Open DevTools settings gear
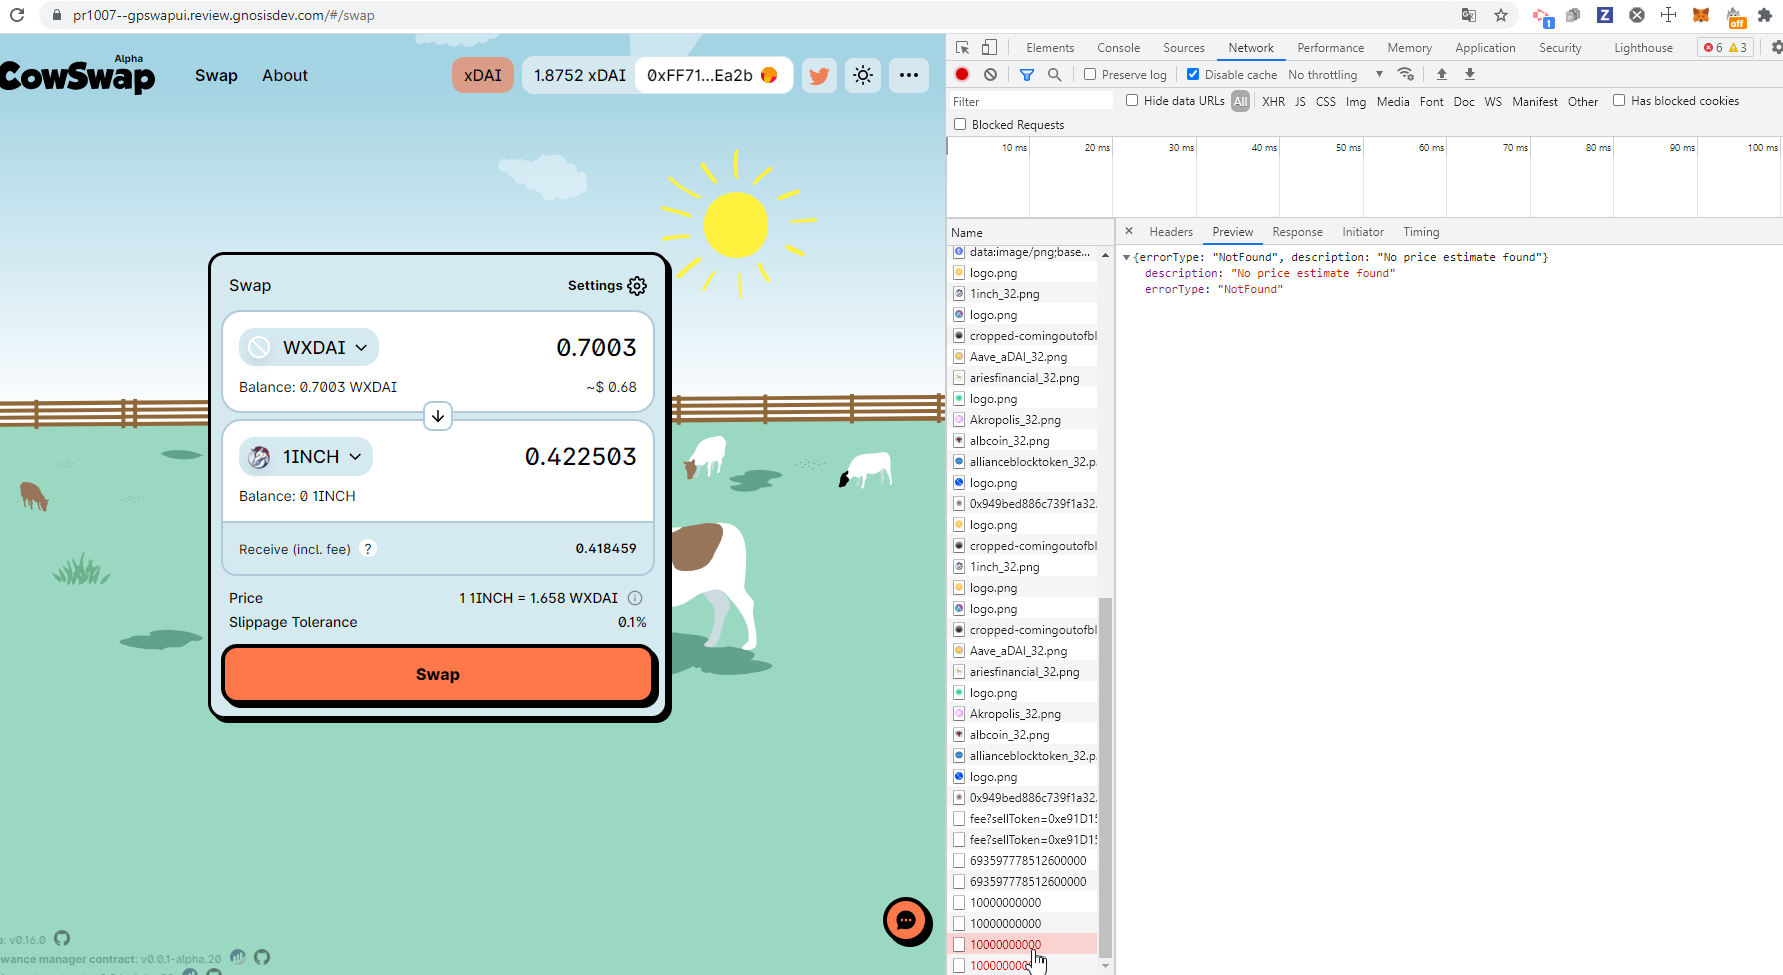 [1776, 47]
